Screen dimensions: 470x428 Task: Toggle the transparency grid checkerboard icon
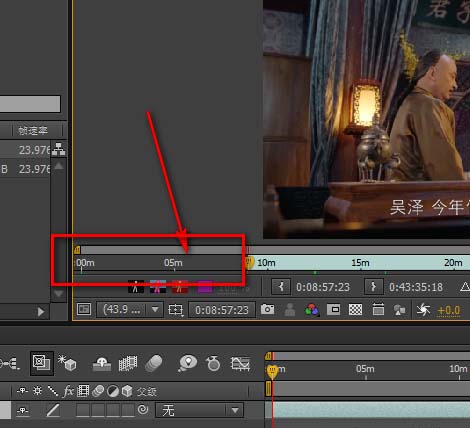point(355,310)
